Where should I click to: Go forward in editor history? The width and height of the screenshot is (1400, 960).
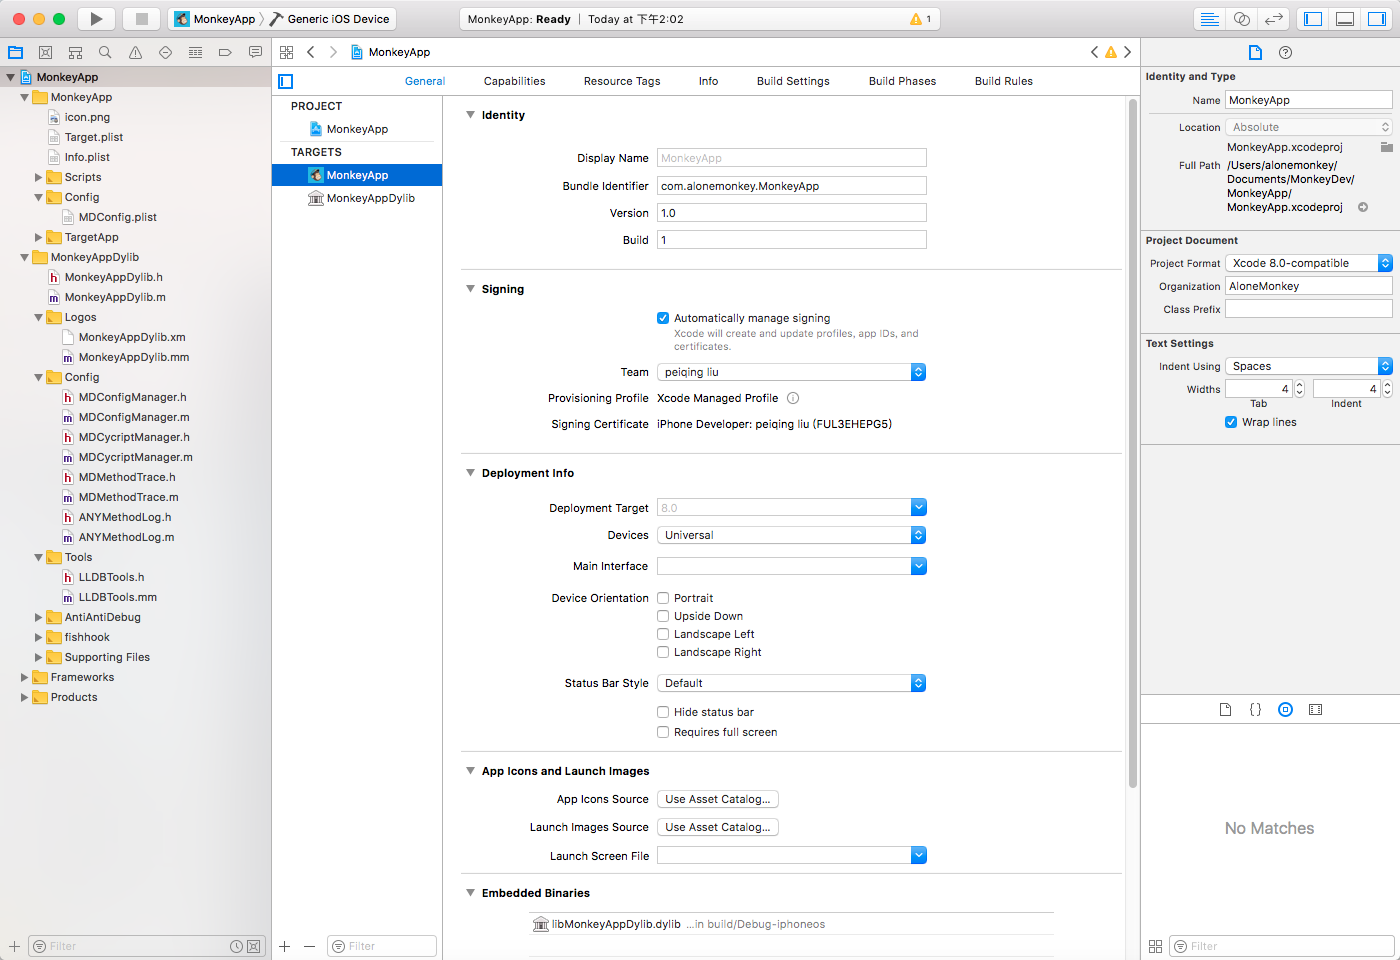coord(333,52)
